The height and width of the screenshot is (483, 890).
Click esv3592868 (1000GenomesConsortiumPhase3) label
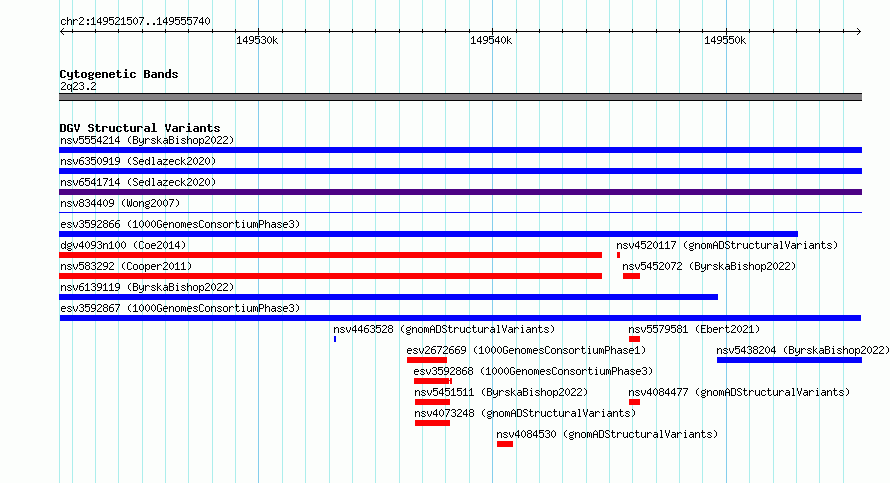[x=533, y=371]
